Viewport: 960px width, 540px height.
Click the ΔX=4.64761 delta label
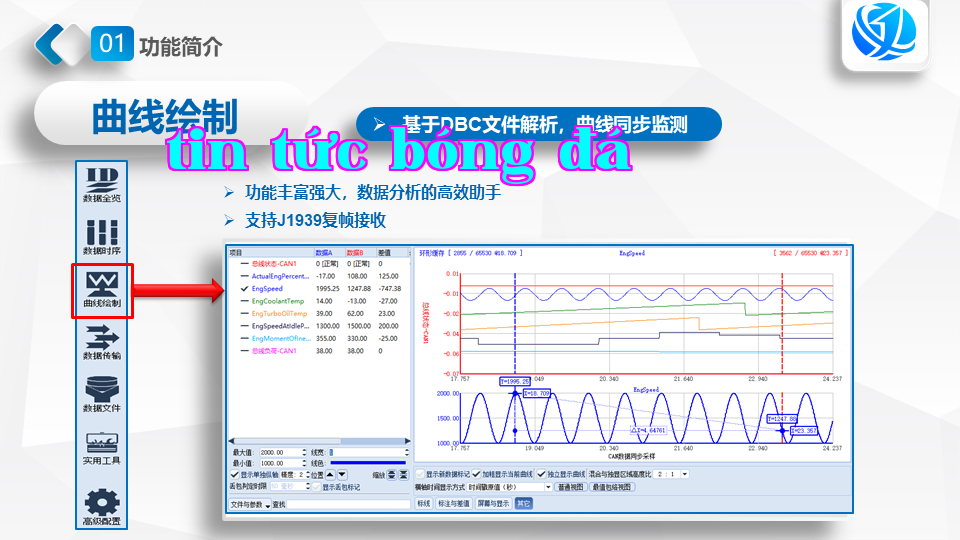[648, 430]
